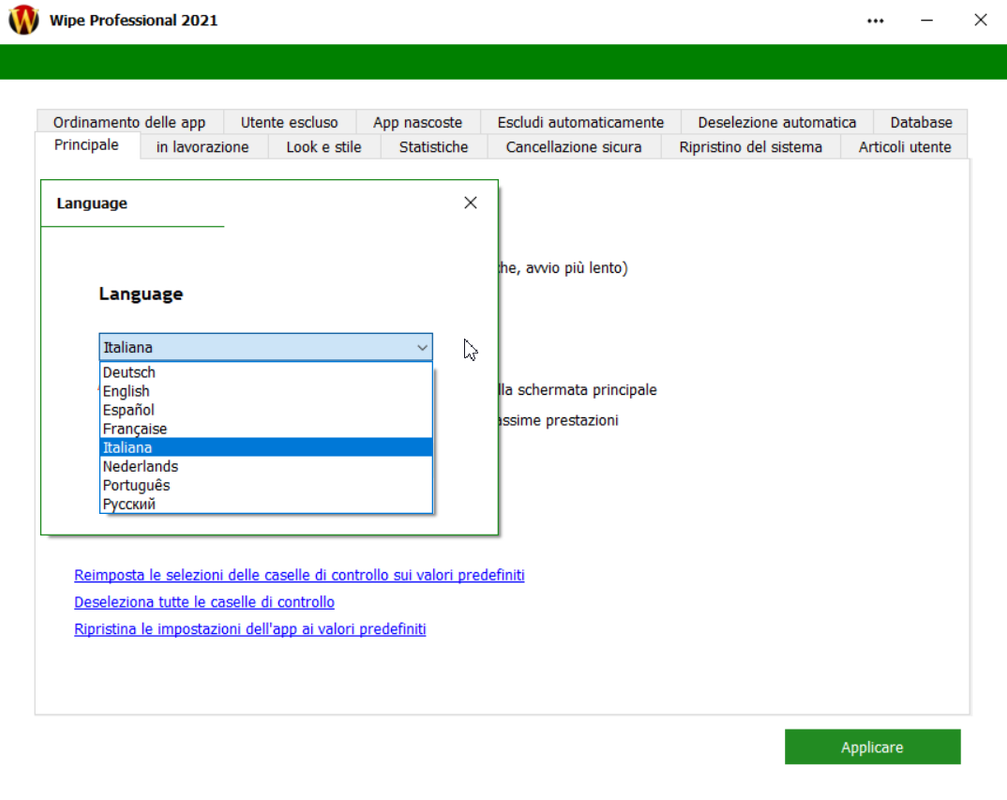The width and height of the screenshot is (1007, 800).
Task: Choose Русский in the language list
Action: (x=266, y=504)
